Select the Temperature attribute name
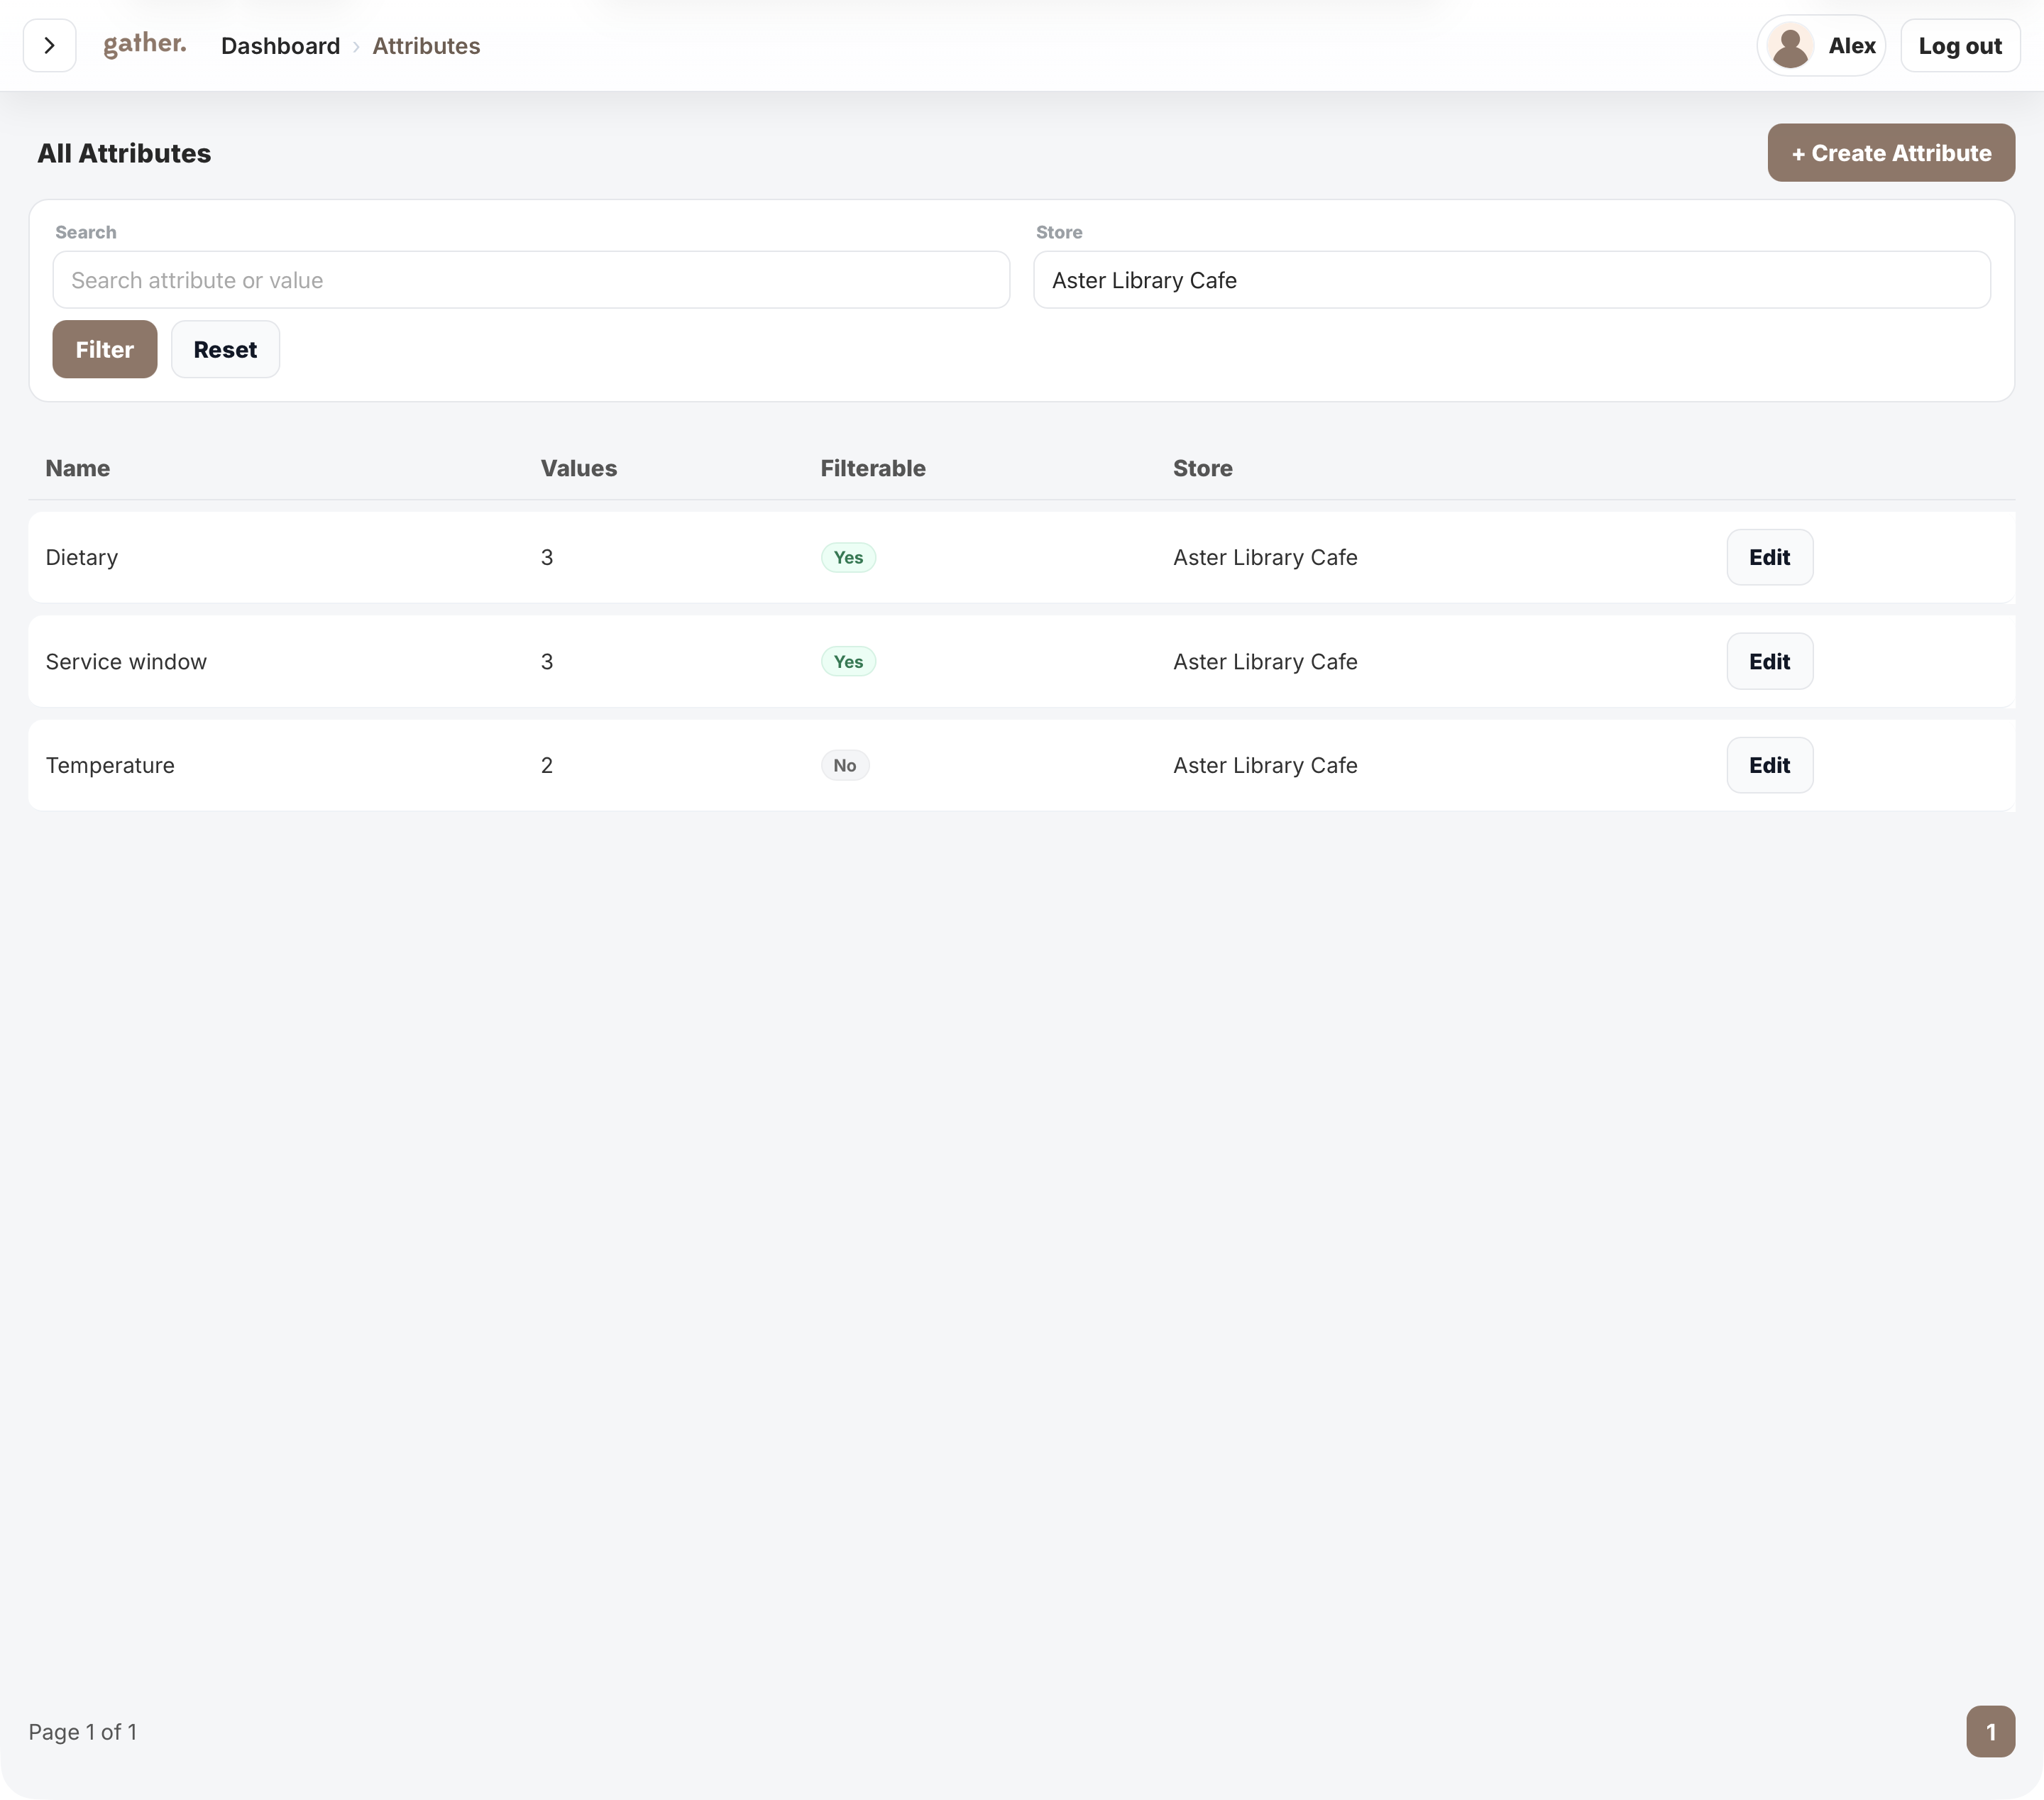 tap(110, 766)
